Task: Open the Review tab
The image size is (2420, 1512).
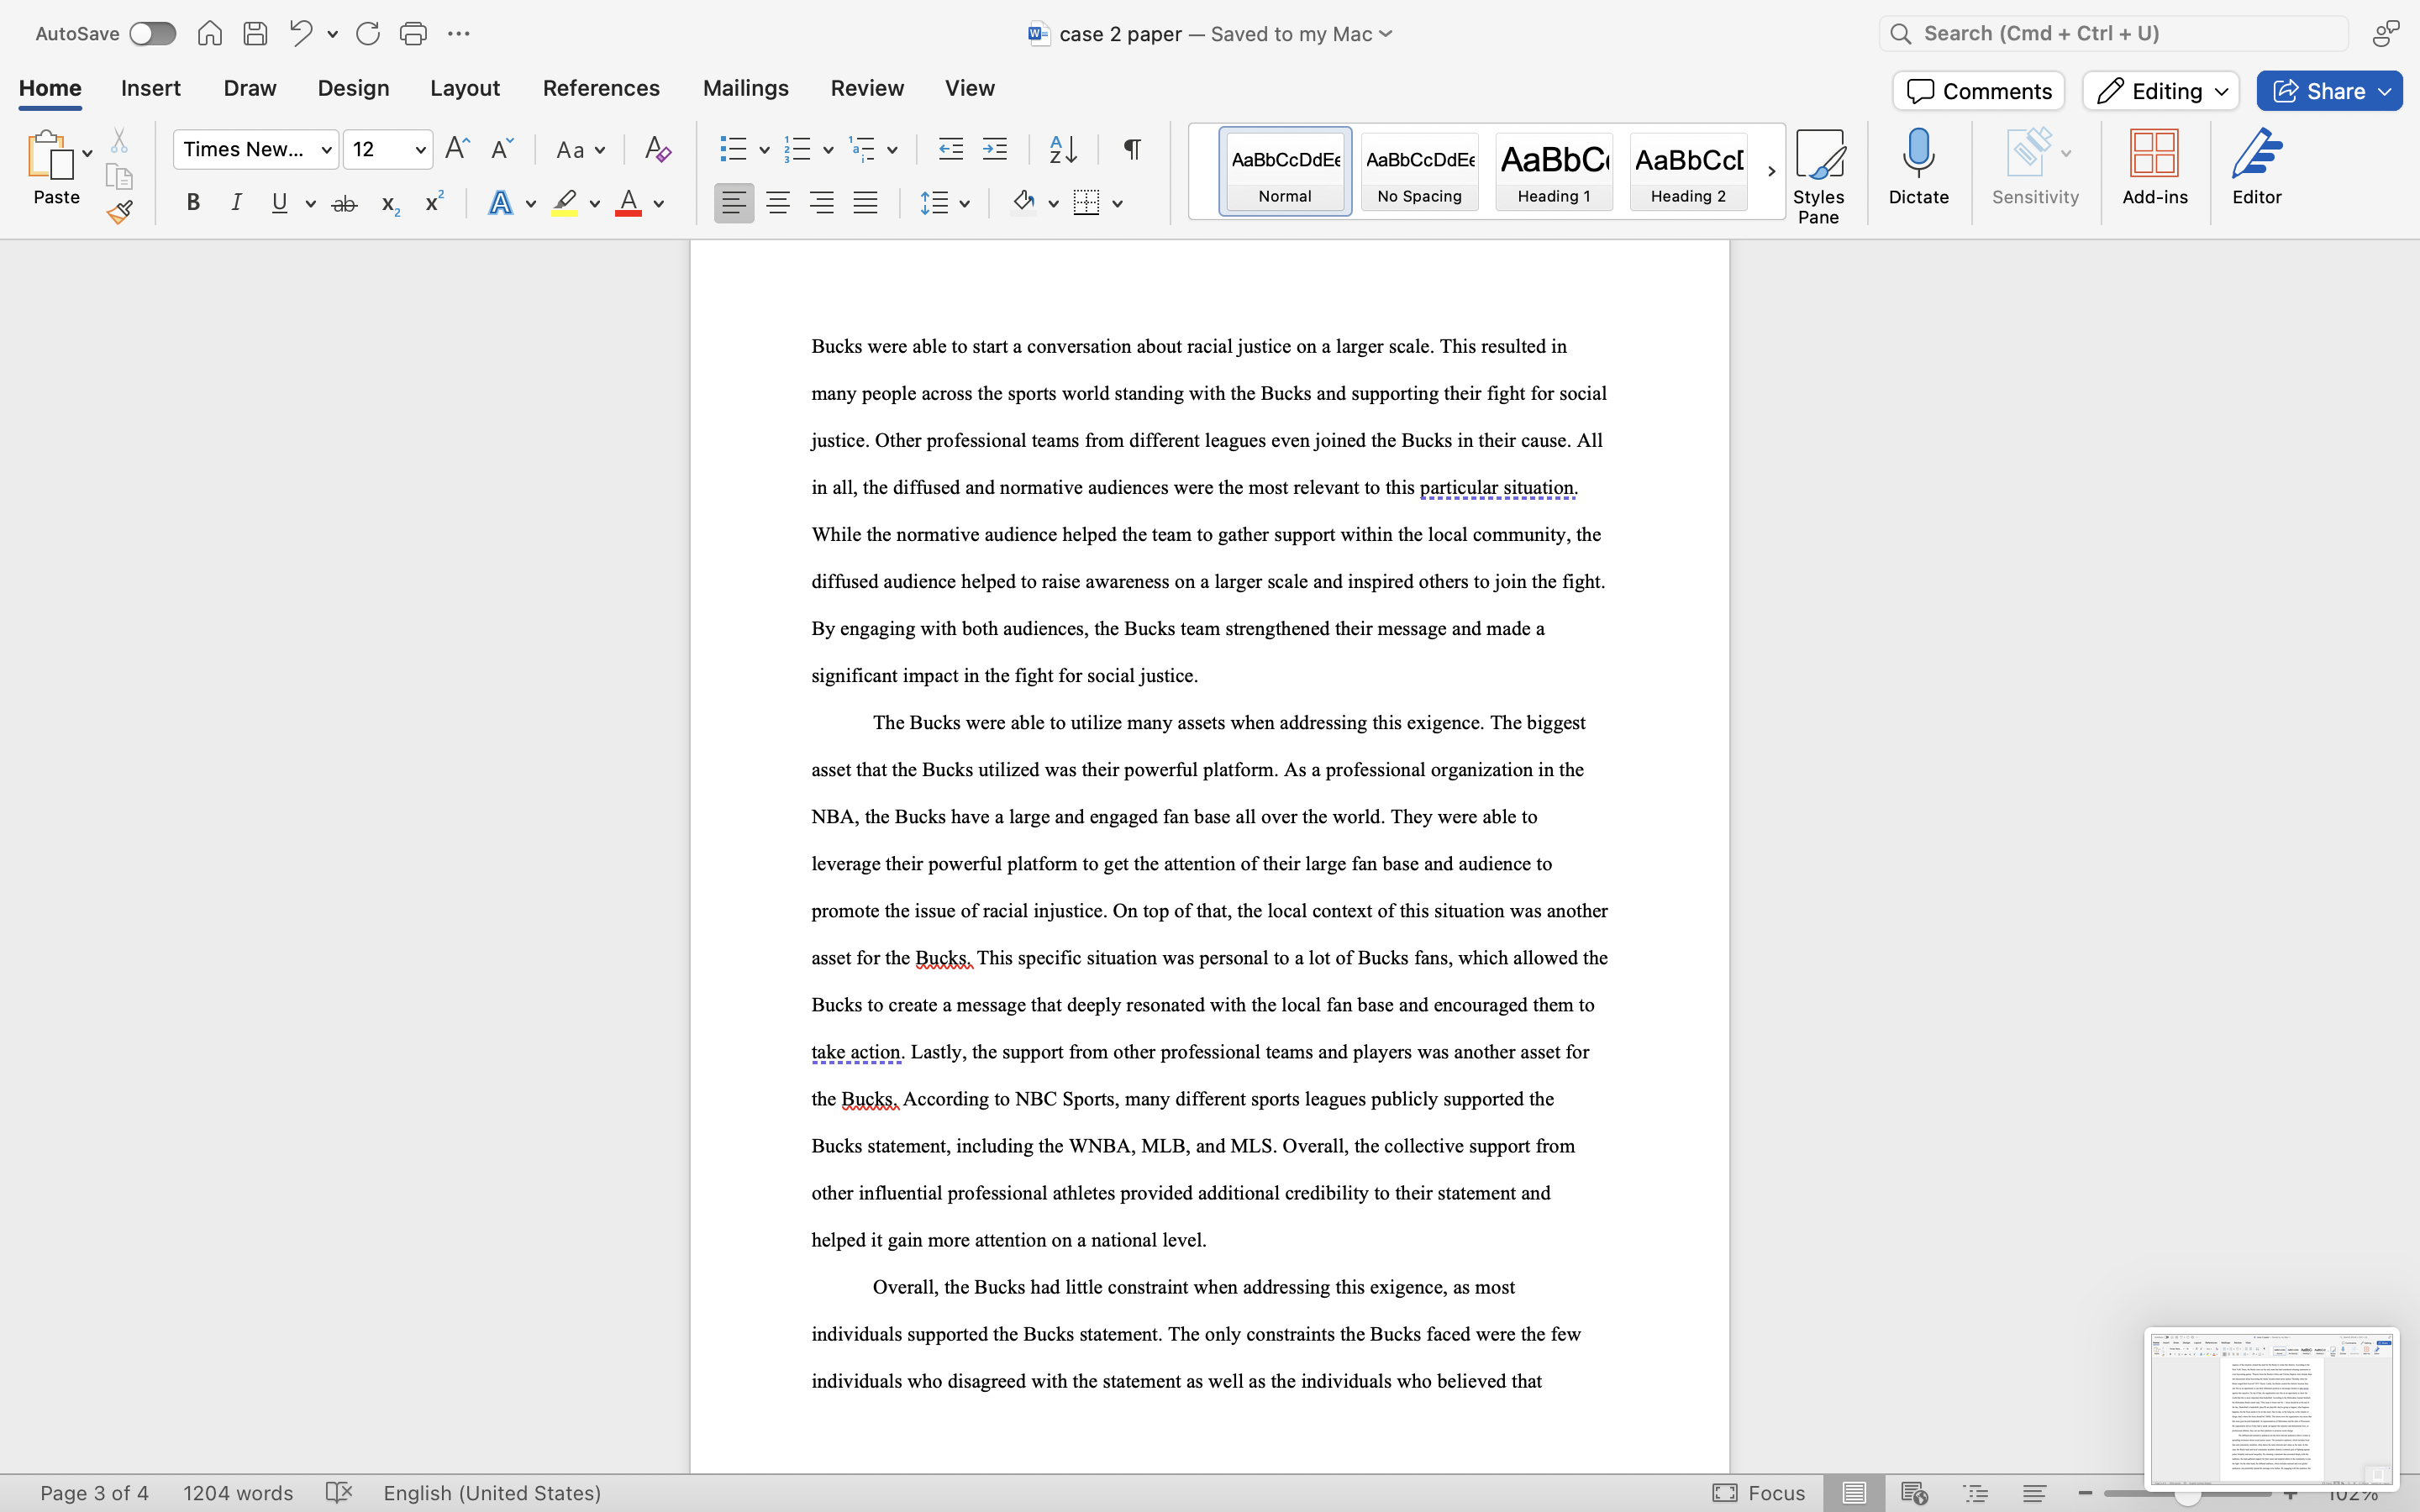Action: pyautogui.click(x=866, y=88)
